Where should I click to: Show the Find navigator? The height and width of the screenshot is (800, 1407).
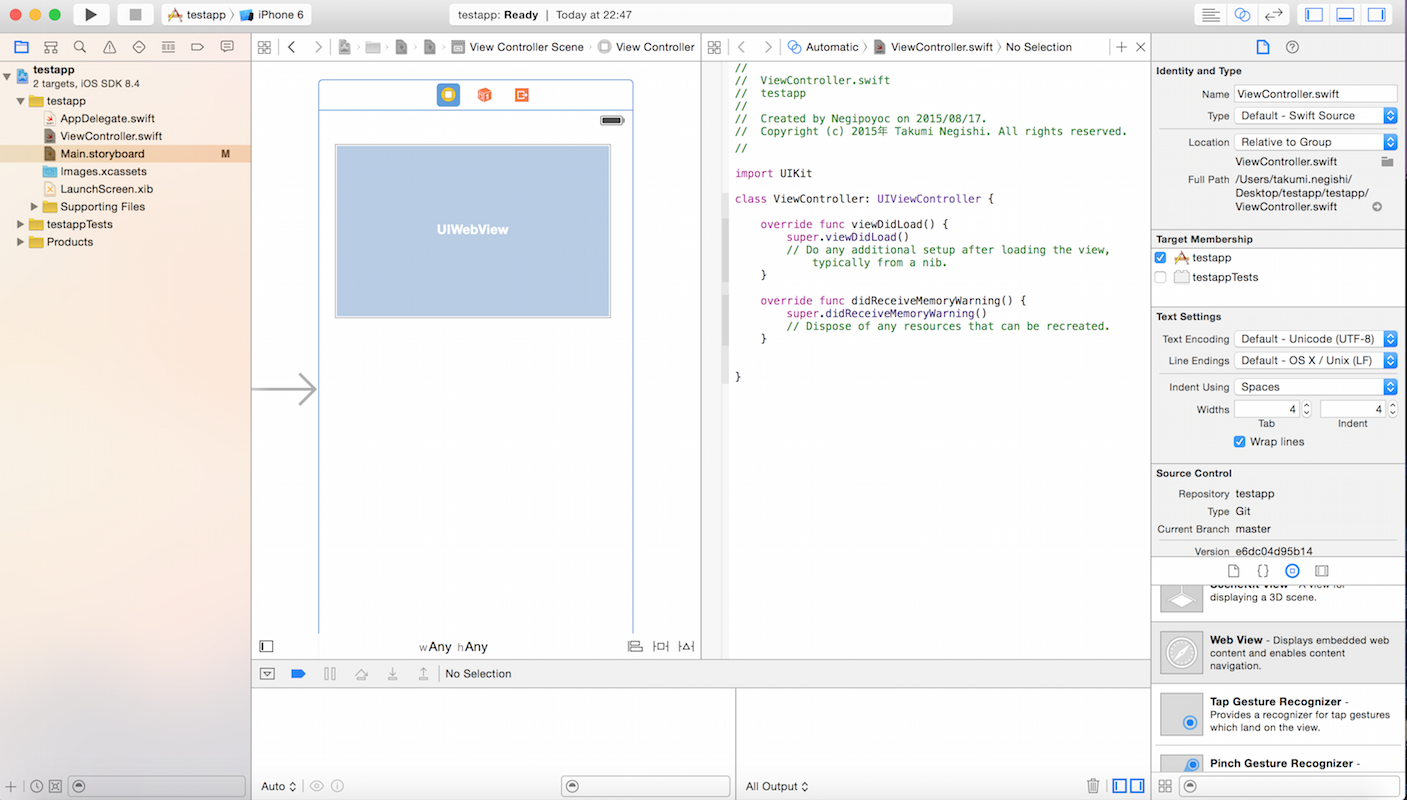coord(80,47)
